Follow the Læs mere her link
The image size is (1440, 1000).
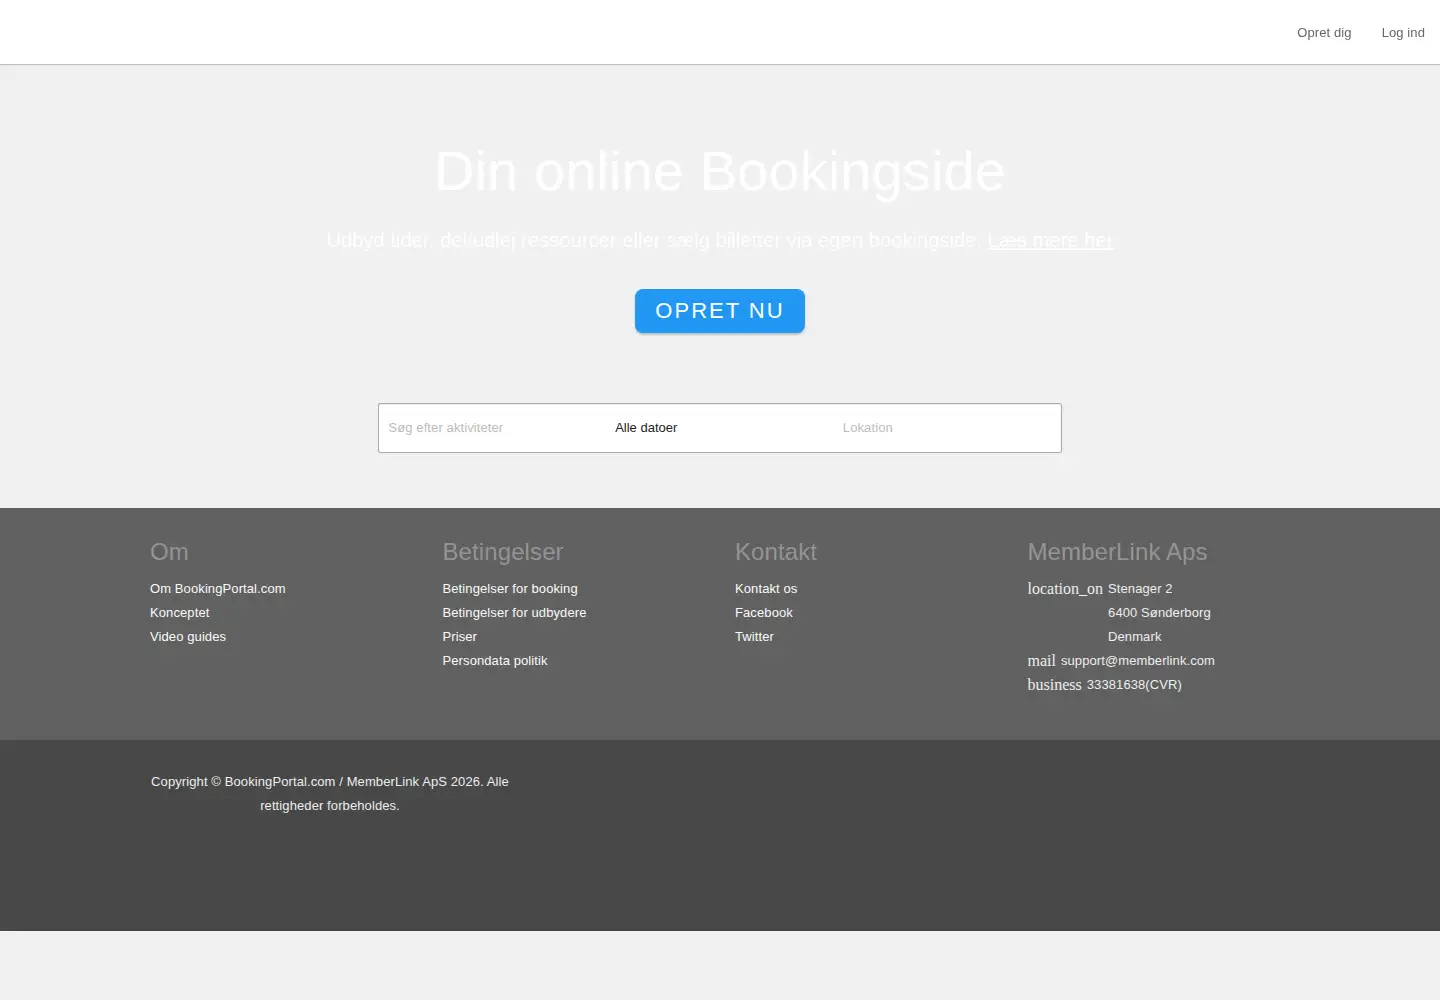(1050, 240)
